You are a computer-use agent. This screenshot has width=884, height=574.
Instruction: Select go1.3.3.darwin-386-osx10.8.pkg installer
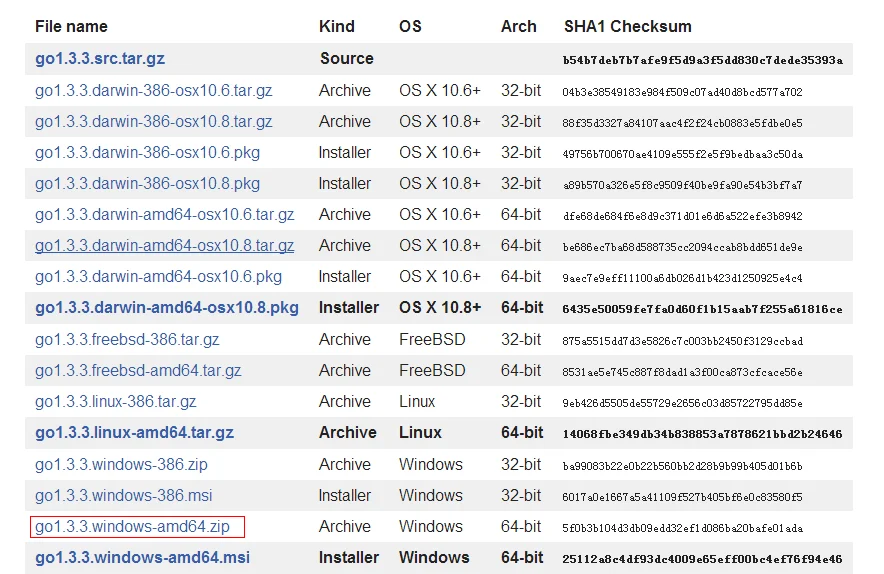(x=147, y=183)
